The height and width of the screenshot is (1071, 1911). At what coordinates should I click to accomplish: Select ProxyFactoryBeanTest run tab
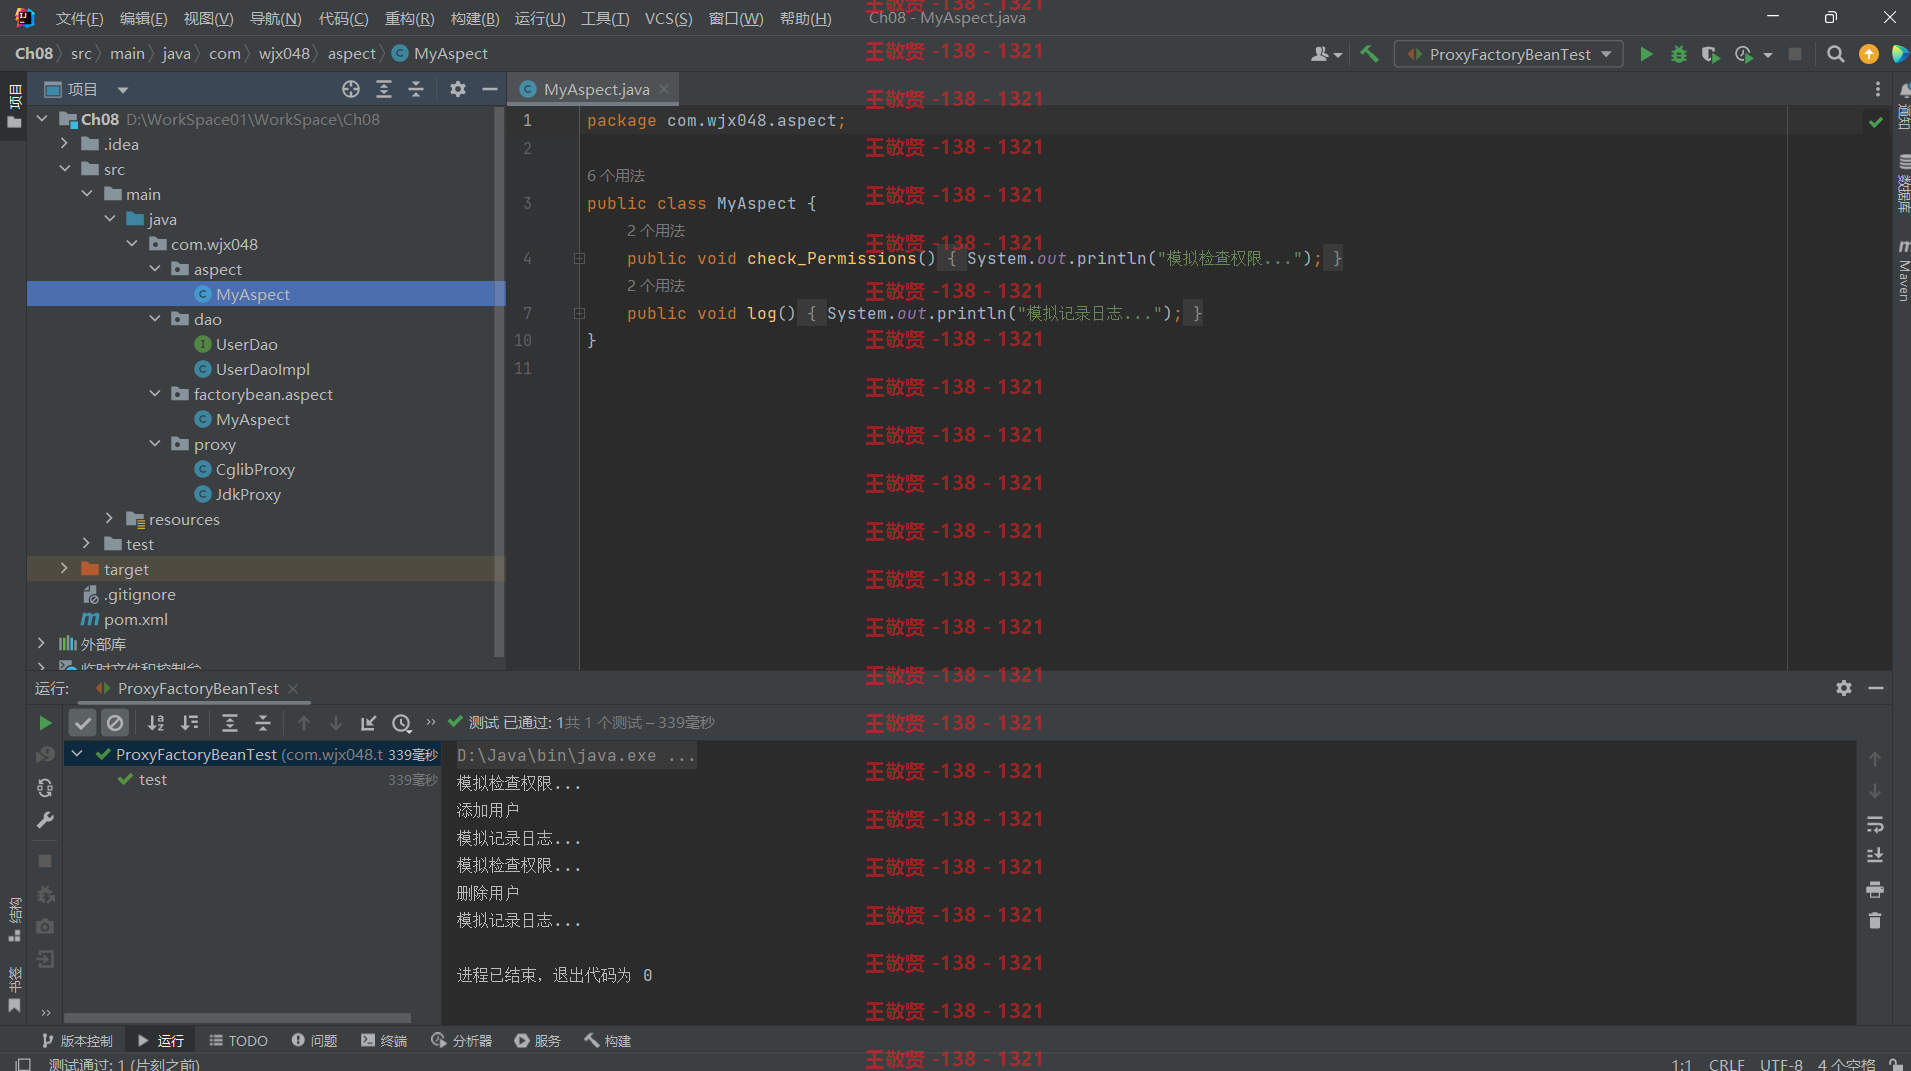[198, 688]
